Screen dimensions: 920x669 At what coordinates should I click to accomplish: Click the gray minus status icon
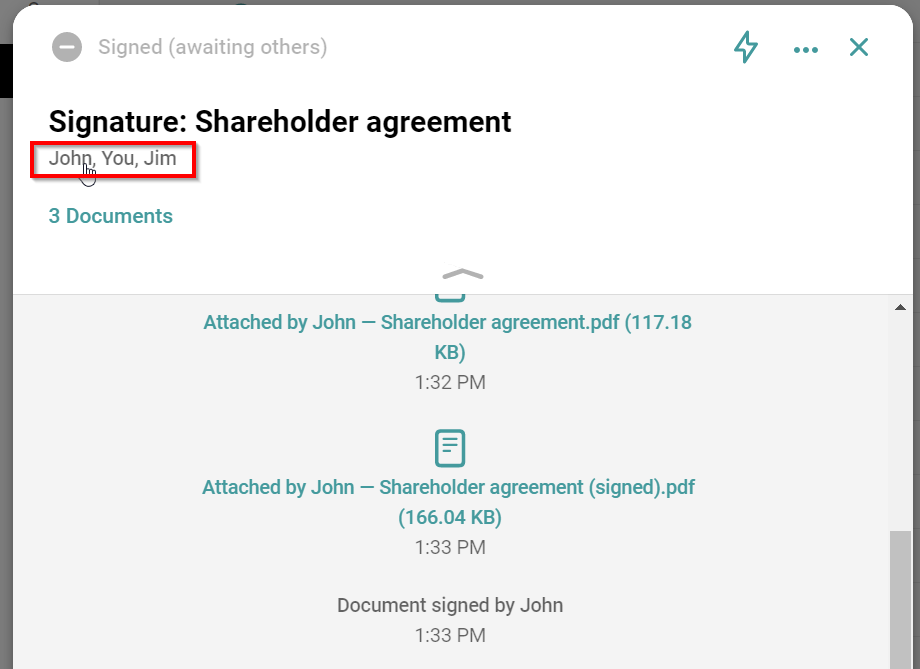coord(67,47)
